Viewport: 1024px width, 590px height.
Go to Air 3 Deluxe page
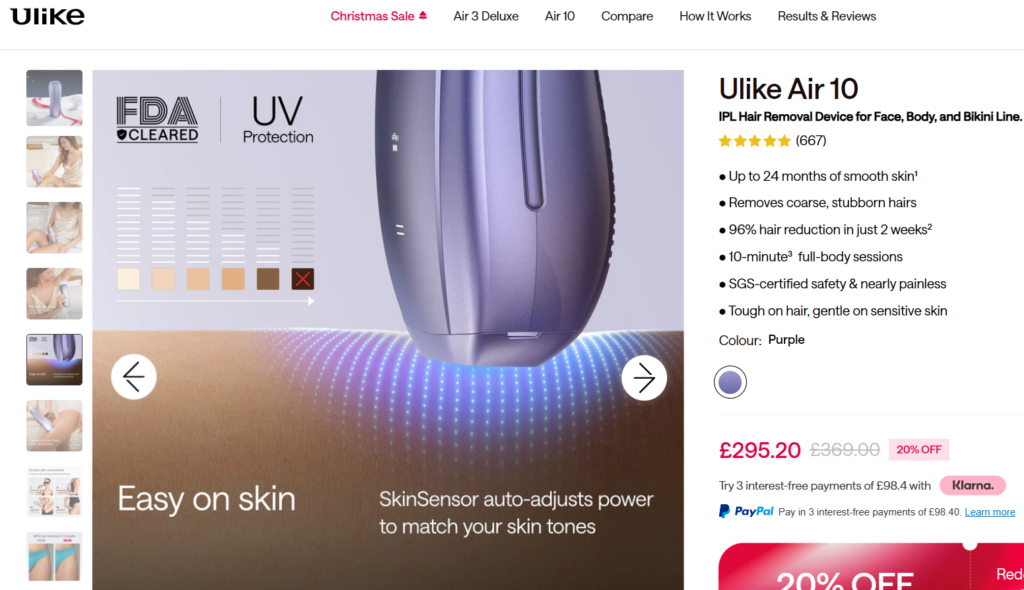pos(486,16)
